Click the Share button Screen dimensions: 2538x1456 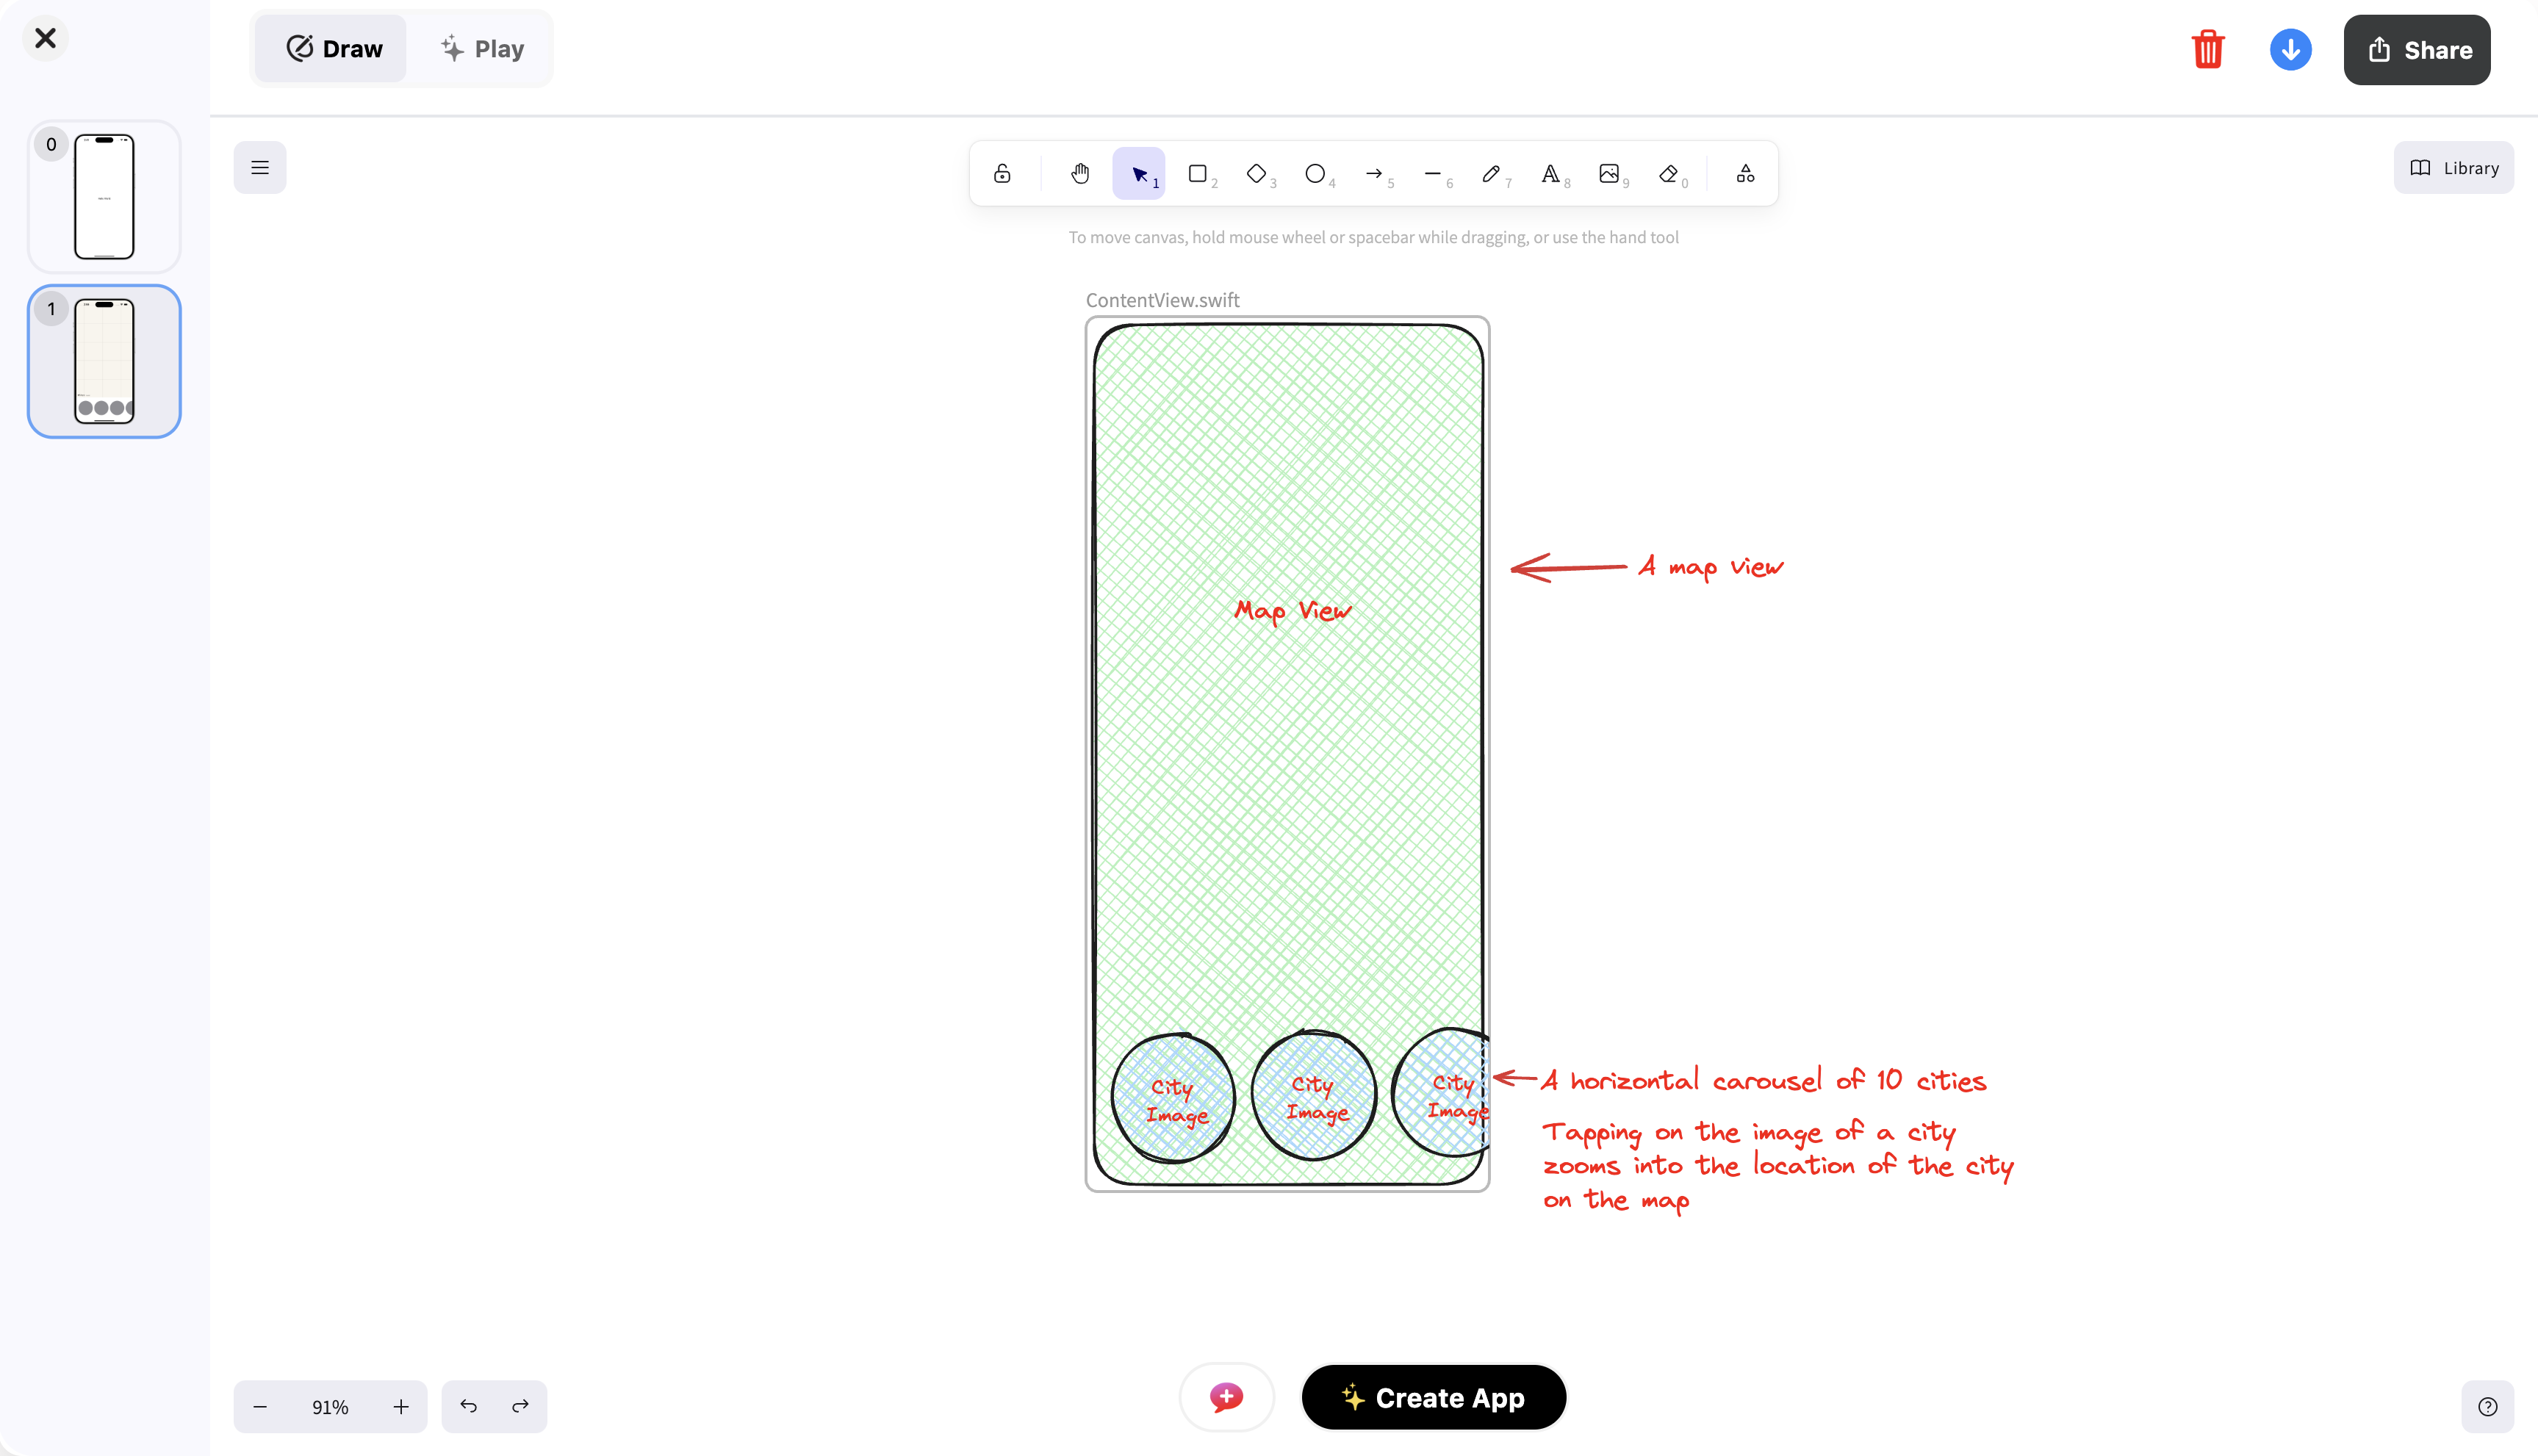click(2417, 50)
